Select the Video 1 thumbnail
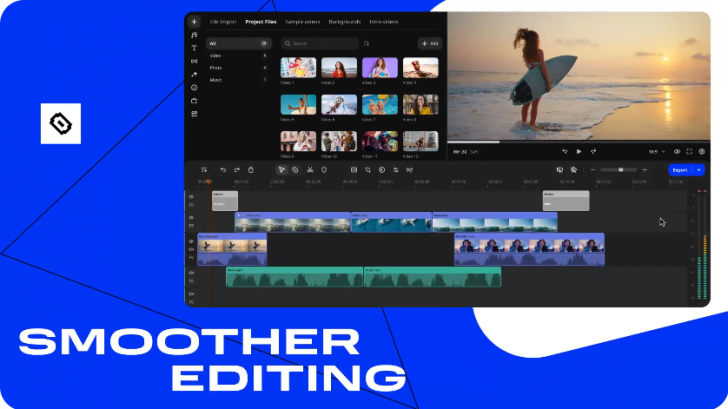This screenshot has width=728, height=409. (298, 68)
